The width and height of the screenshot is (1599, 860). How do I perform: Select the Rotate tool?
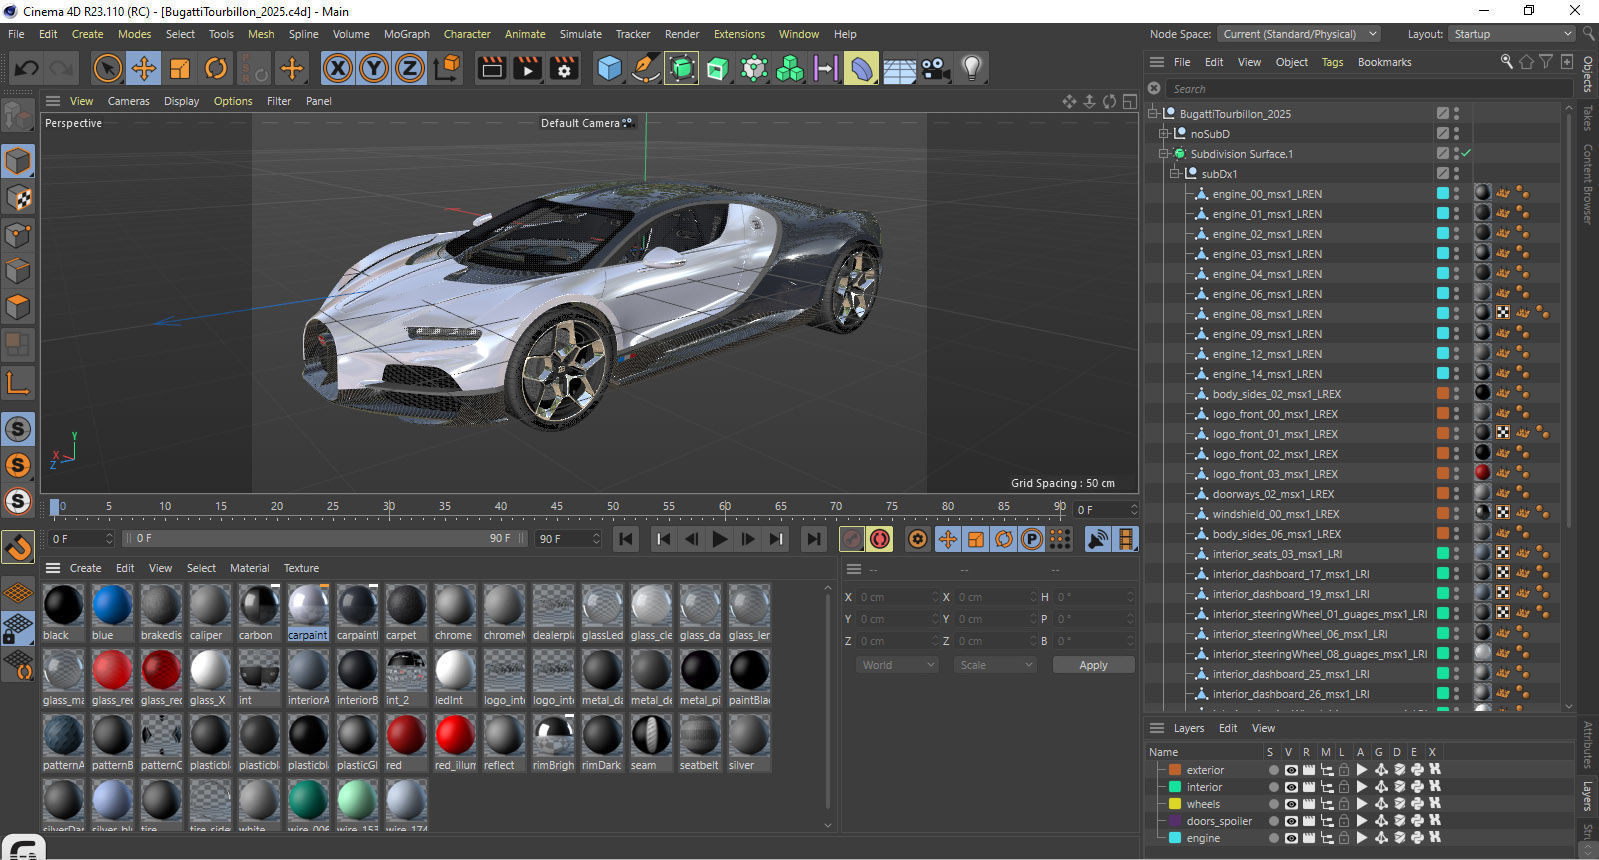[216, 68]
